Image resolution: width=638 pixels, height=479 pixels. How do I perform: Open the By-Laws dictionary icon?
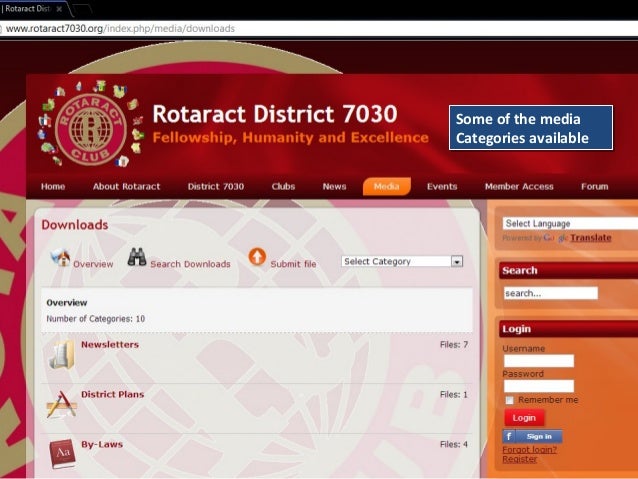click(x=62, y=453)
